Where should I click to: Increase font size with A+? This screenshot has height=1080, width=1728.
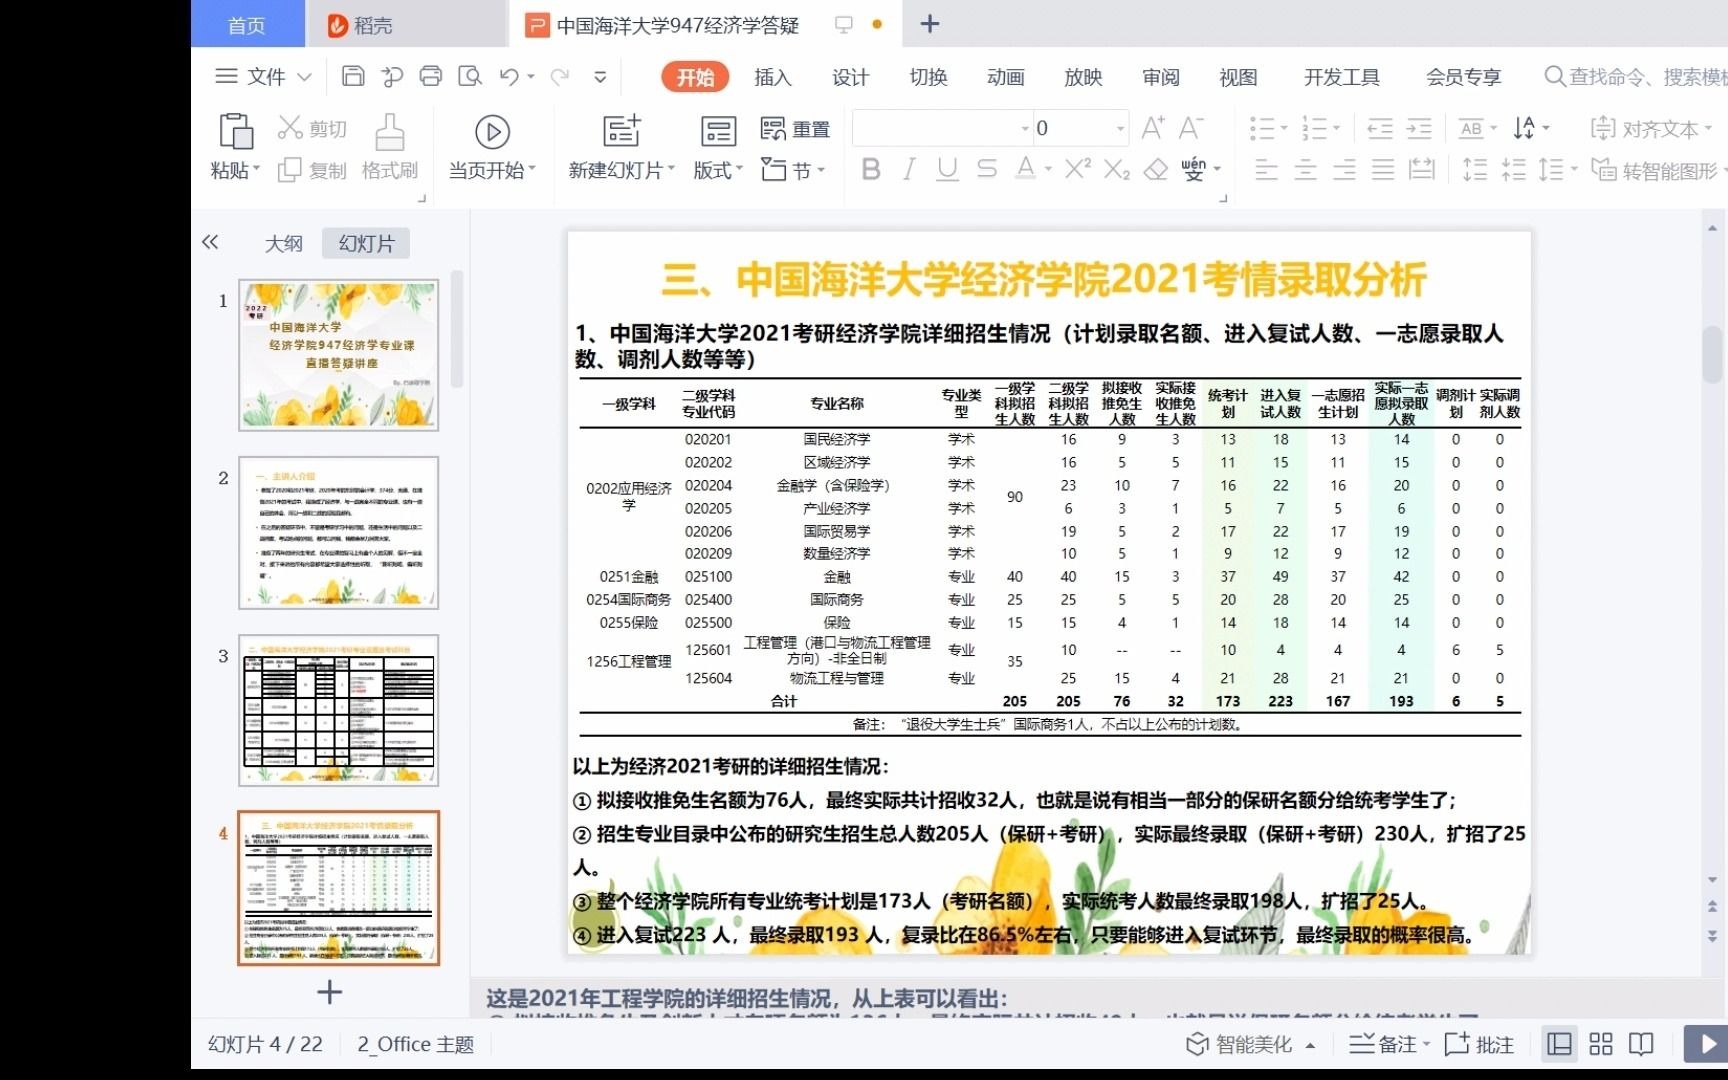tap(1152, 128)
